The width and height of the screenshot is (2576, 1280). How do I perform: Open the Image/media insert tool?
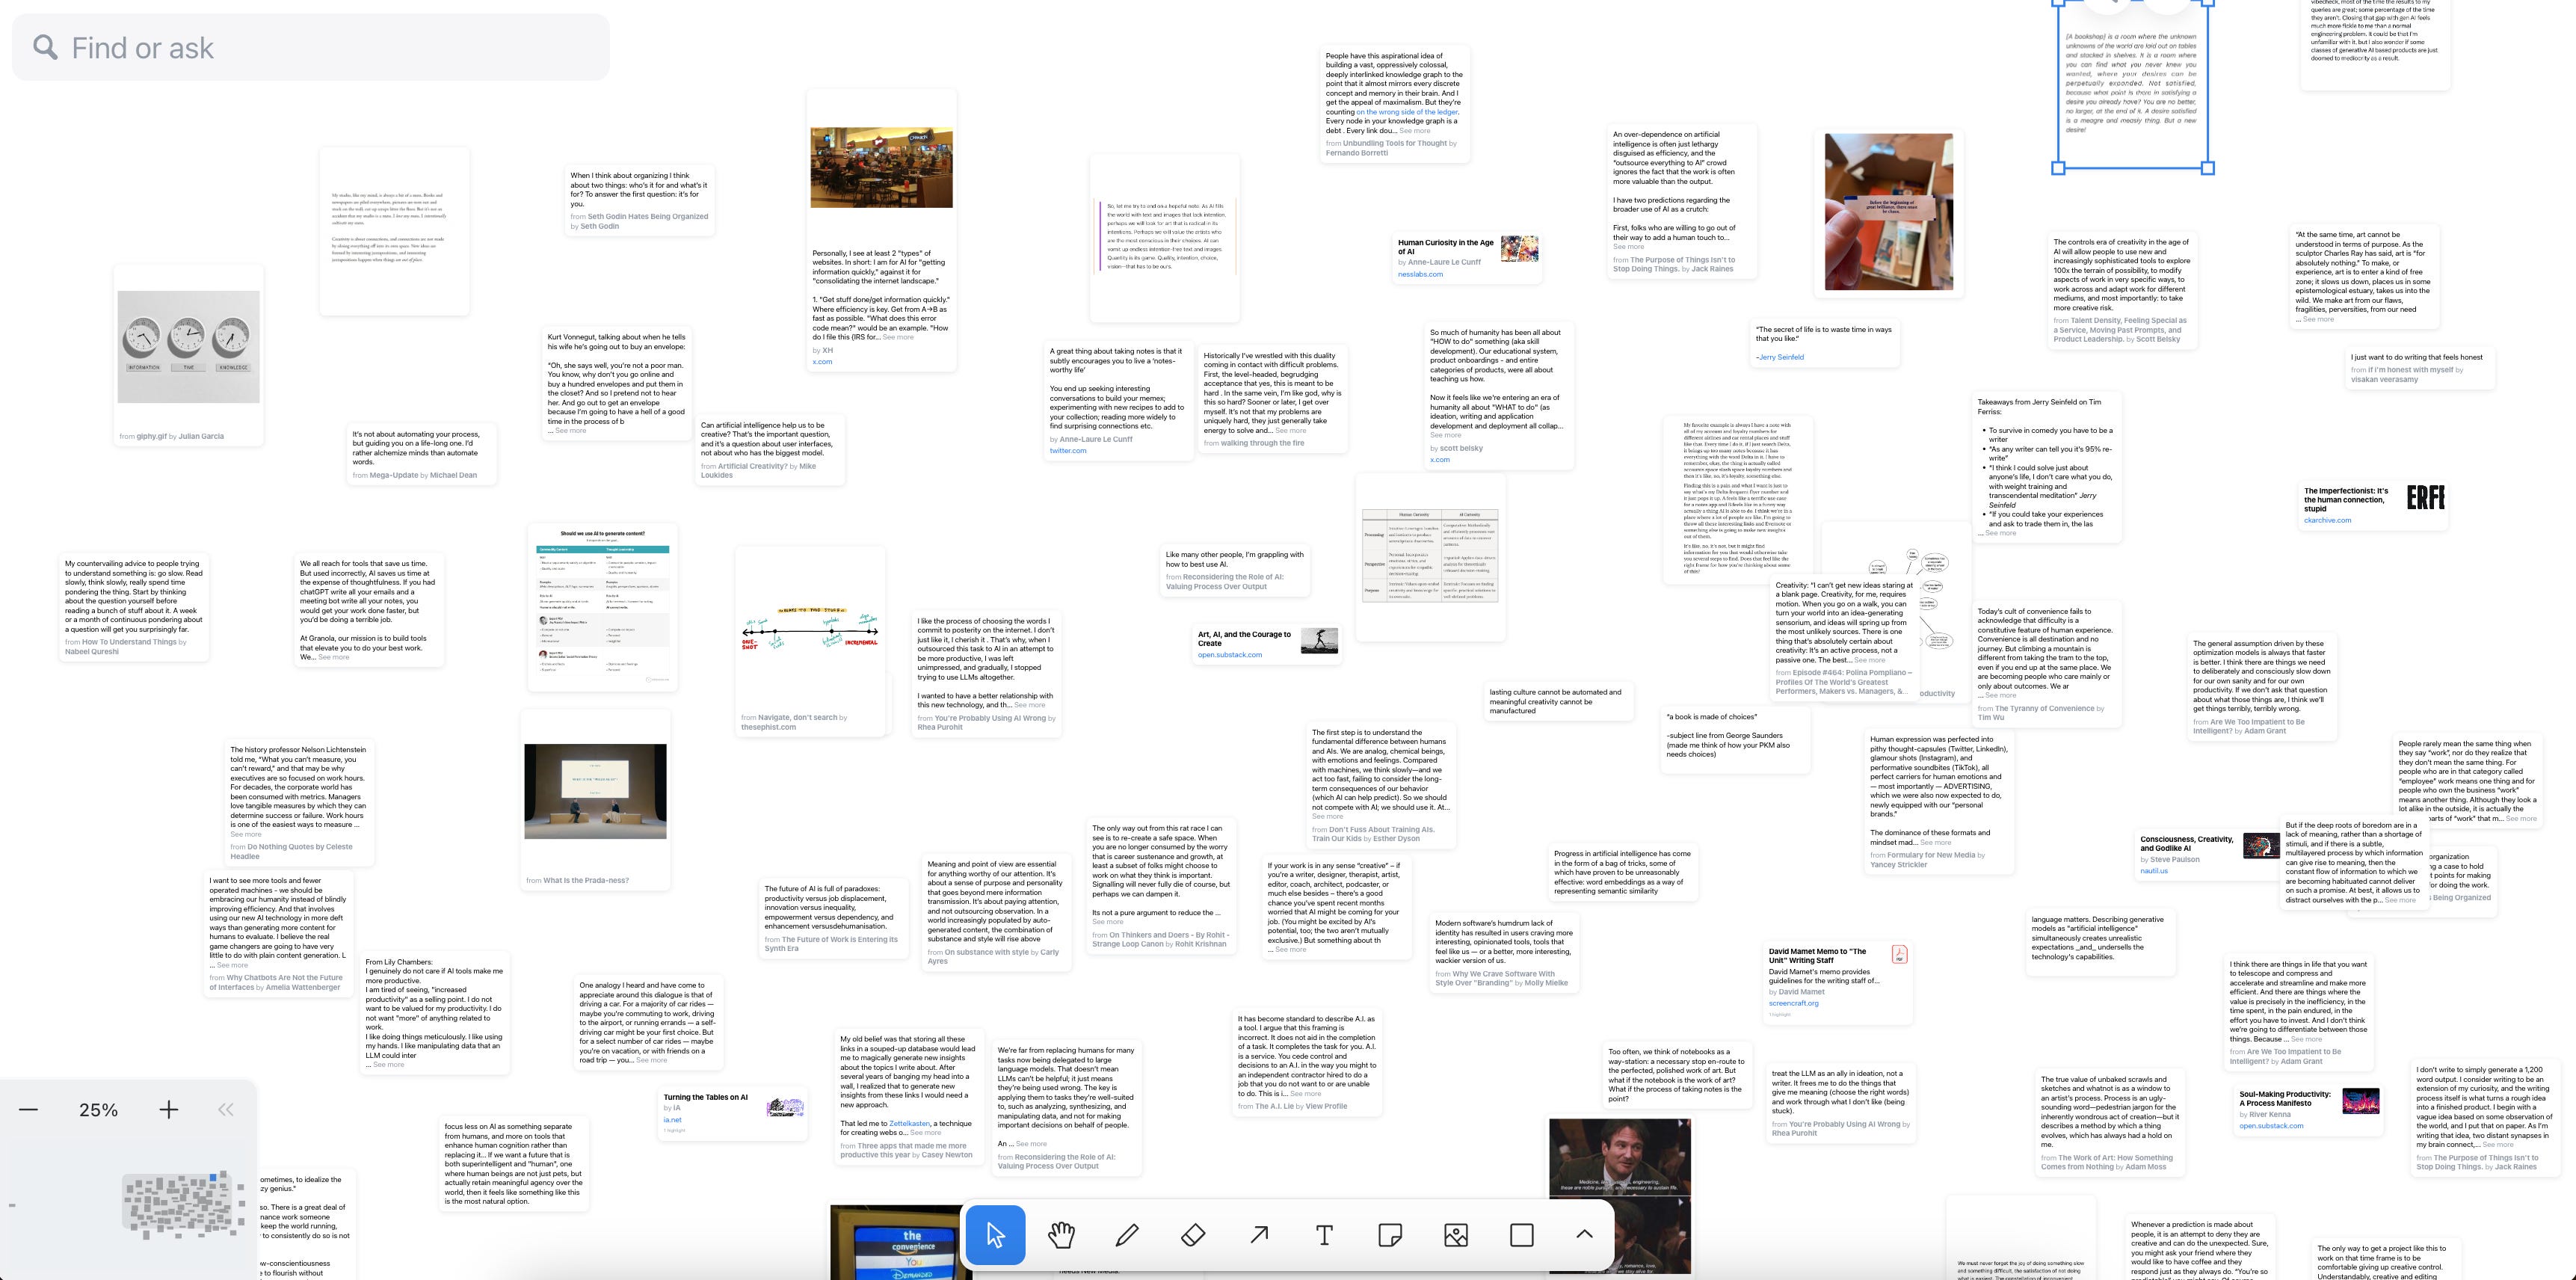(x=1456, y=1235)
